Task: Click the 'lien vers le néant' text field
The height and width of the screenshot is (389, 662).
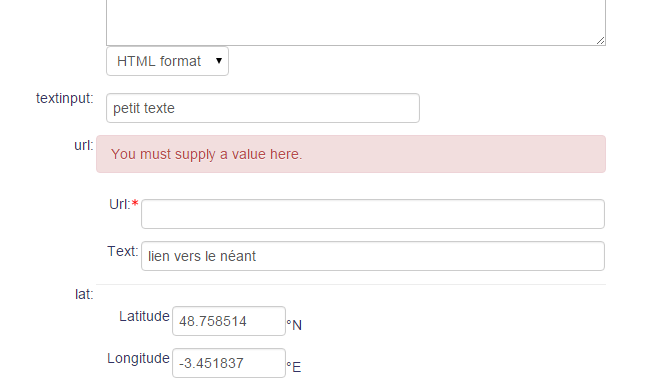Action: click(373, 256)
